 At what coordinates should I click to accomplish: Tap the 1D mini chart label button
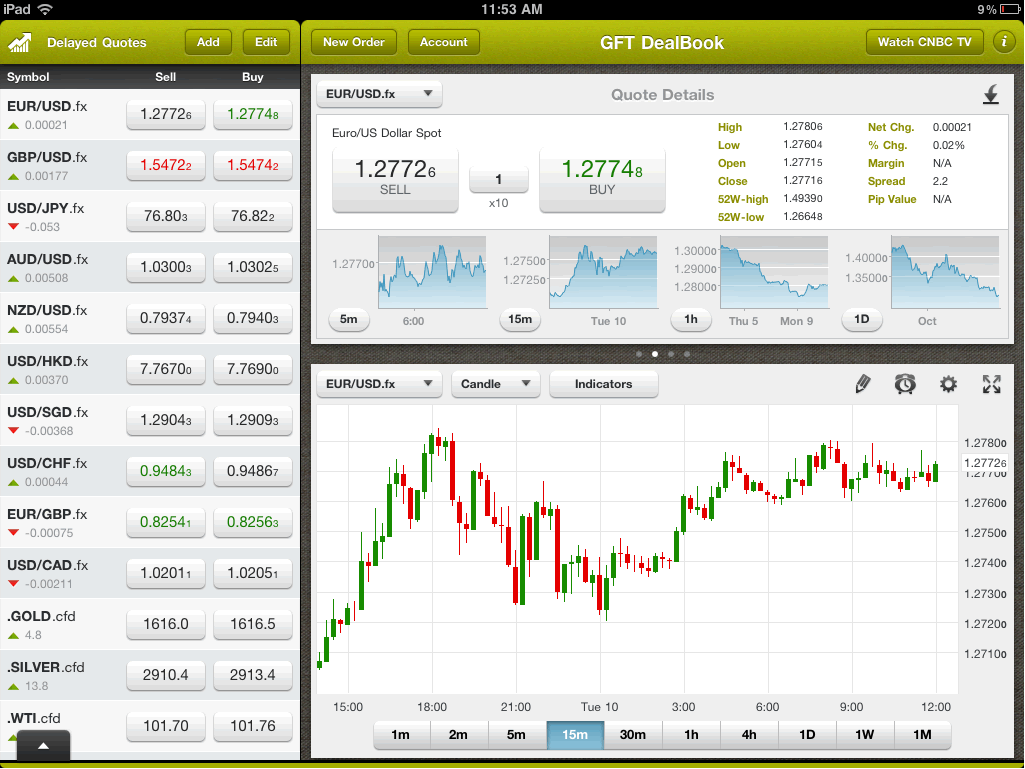862,319
